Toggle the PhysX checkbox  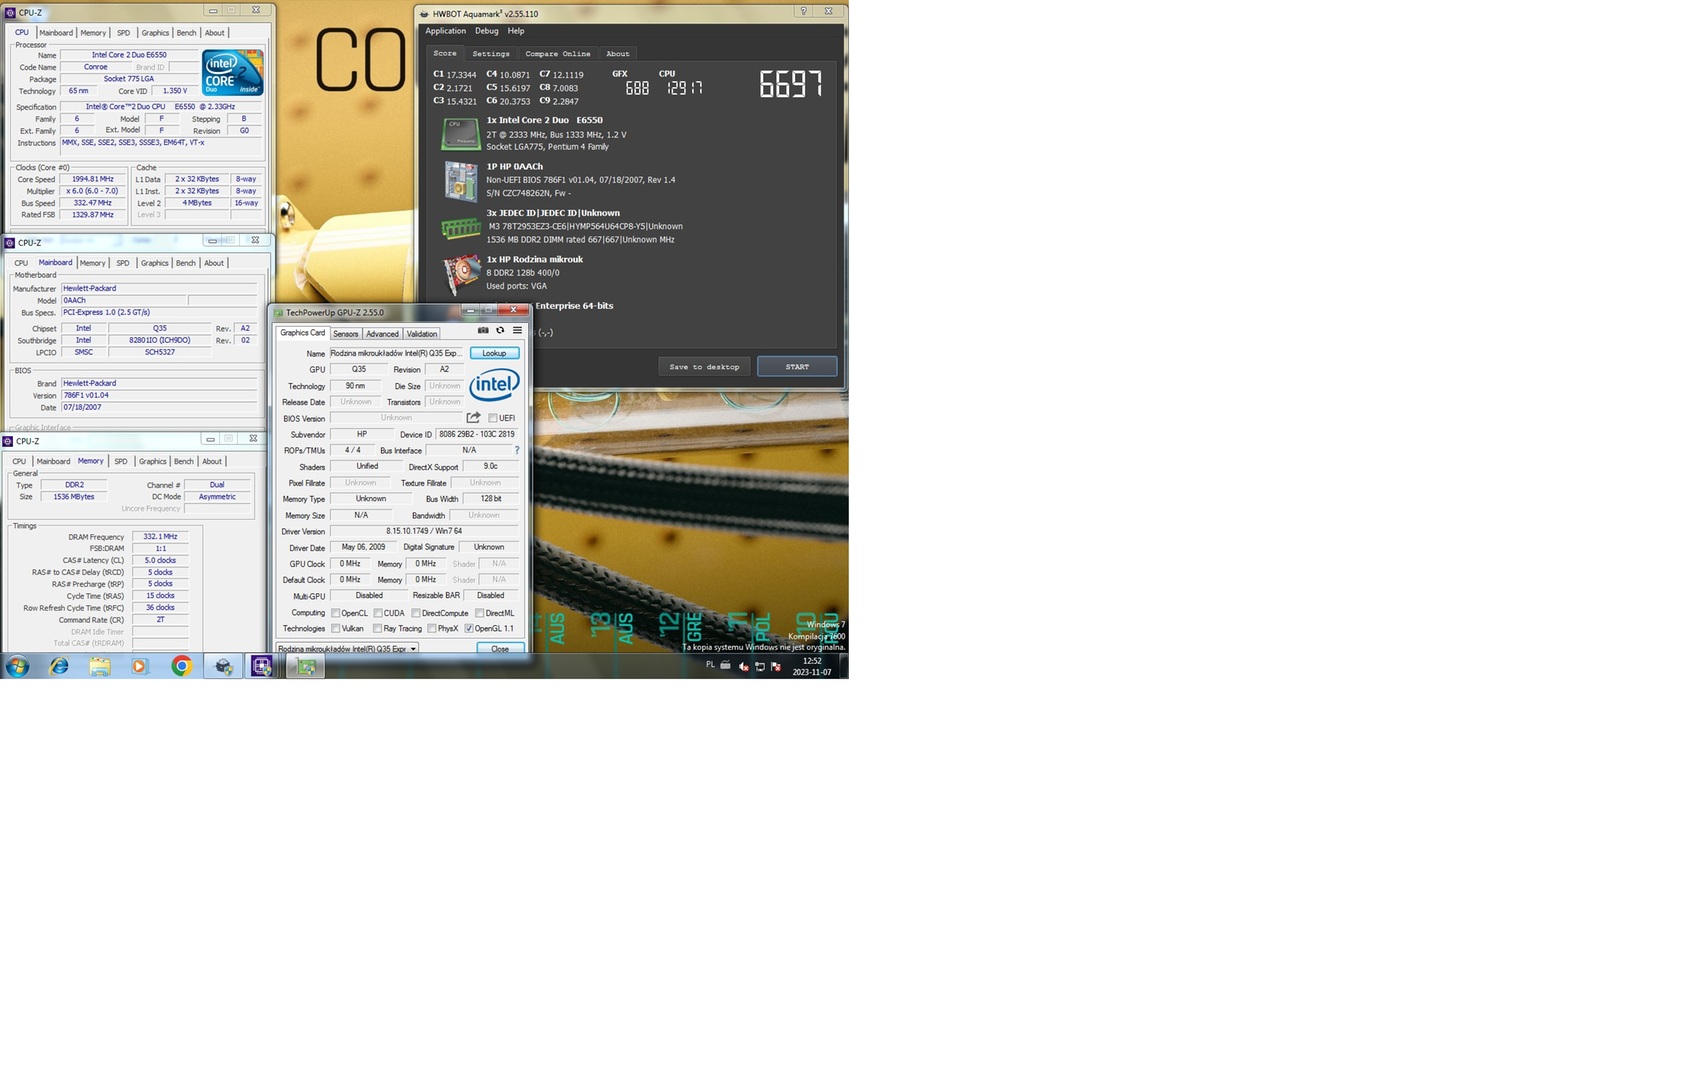[x=432, y=629]
